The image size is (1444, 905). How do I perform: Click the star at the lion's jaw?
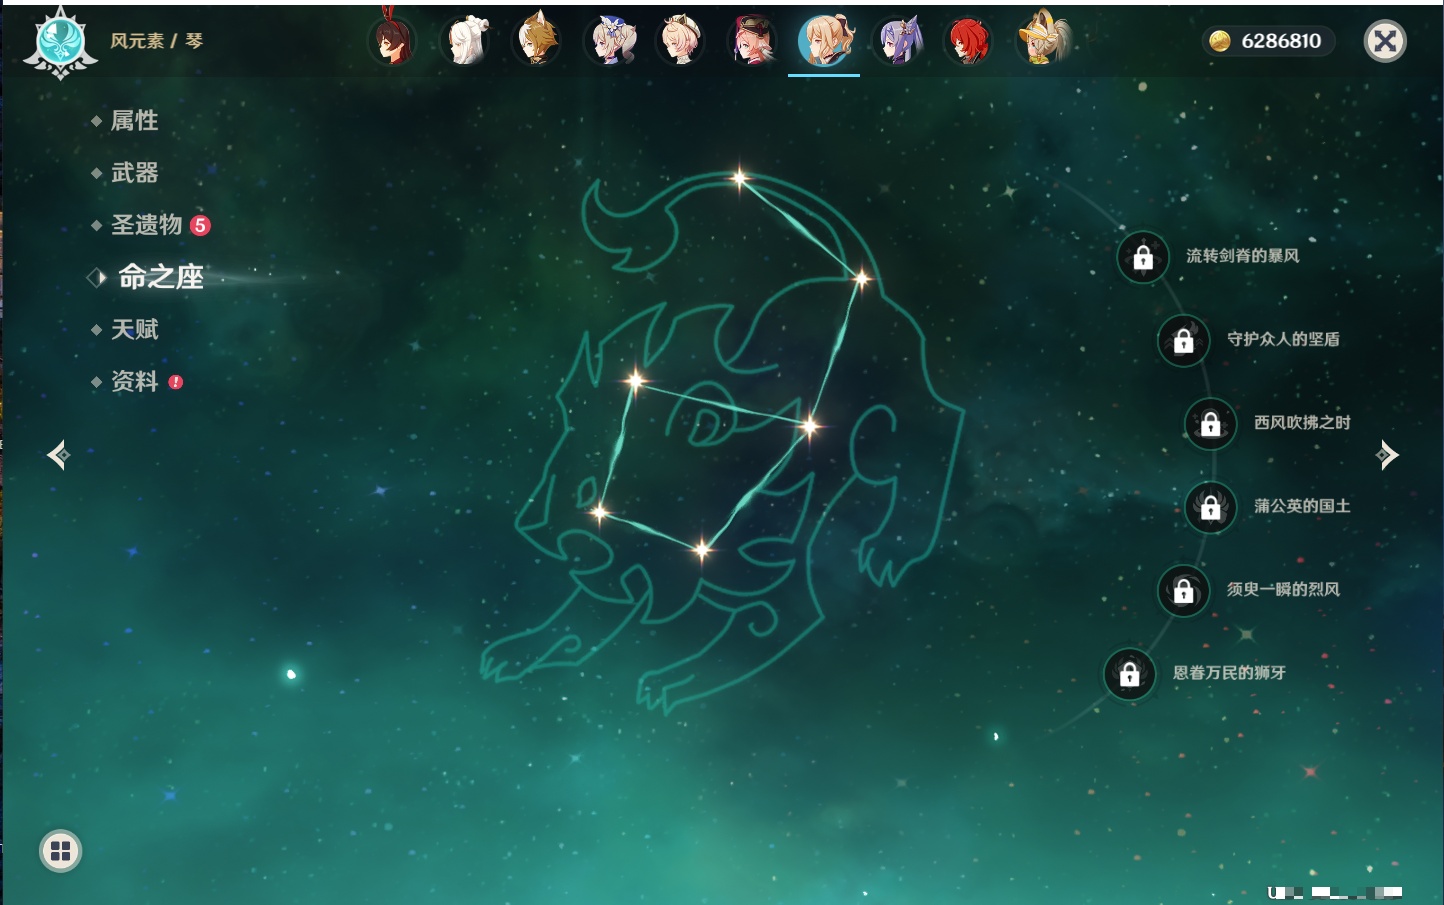(x=599, y=512)
